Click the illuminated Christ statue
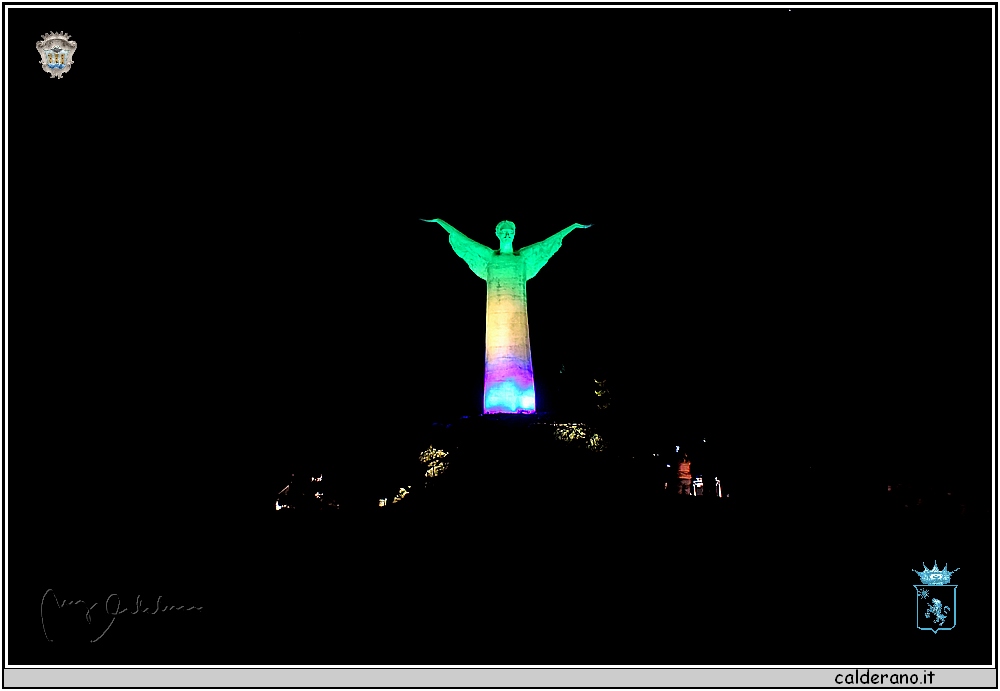 click(506, 316)
